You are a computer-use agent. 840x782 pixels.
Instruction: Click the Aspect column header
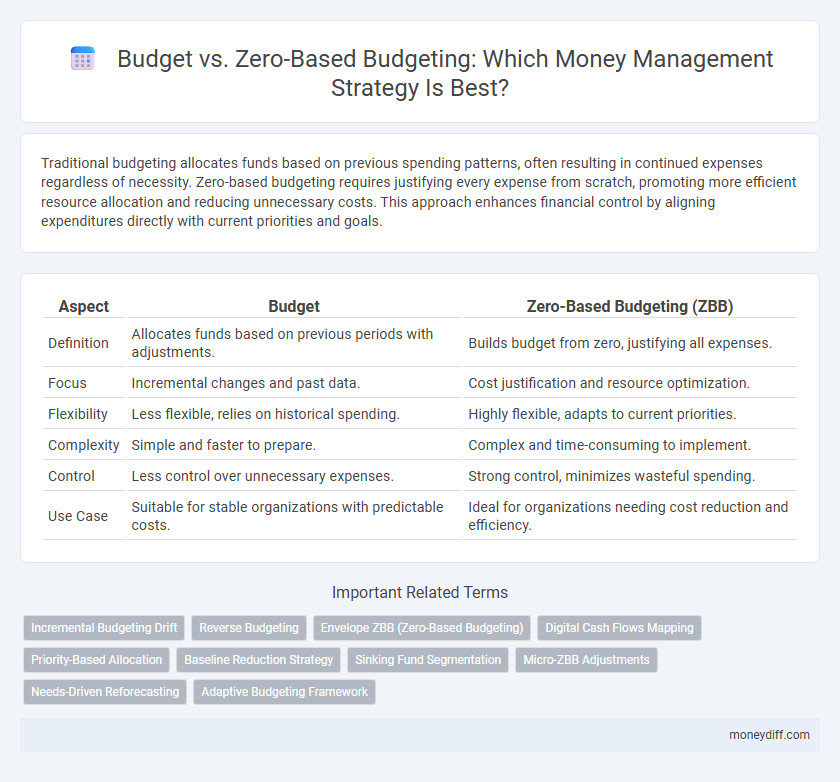(84, 307)
